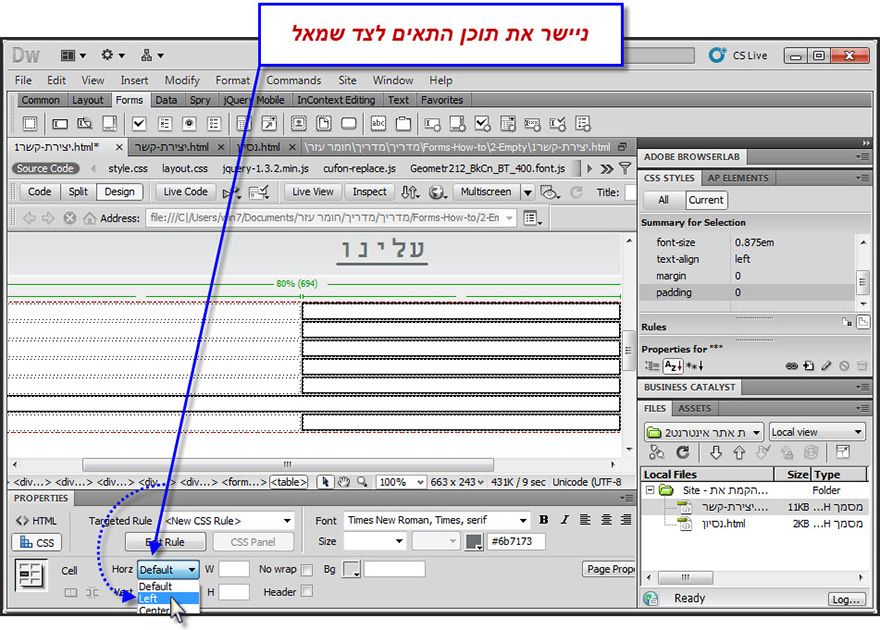Select the Zoom magnifier tool in status bar

coord(362,481)
